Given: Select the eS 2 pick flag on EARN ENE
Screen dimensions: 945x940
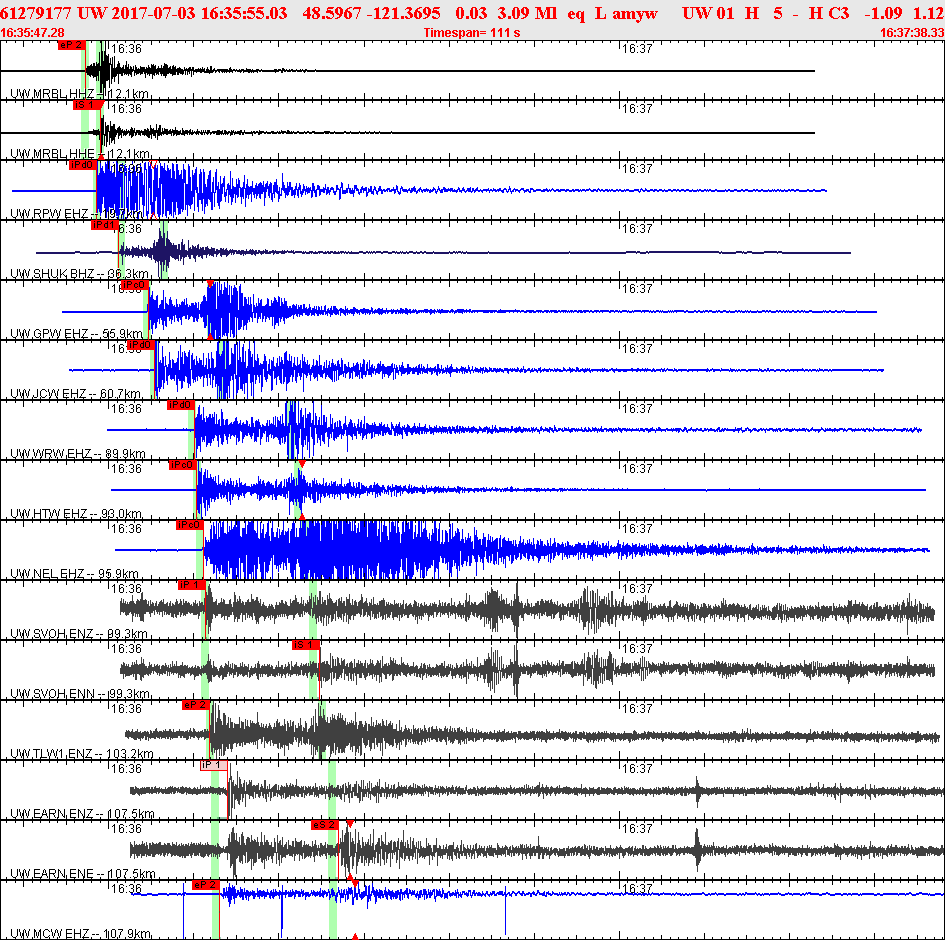Looking at the screenshot, I should pyautogui.click(x=325, y=825).
